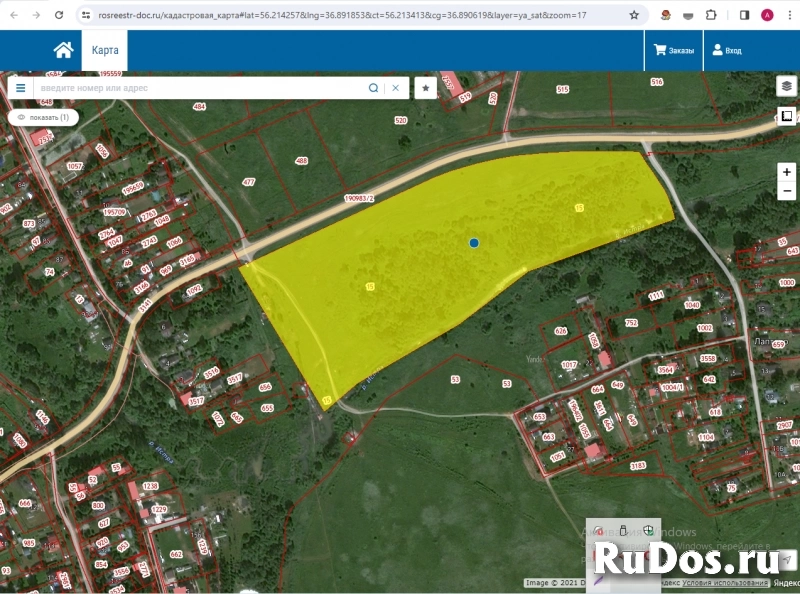This screenshot has width=800, height=594.
Task: Click the home icon in site header
Action: [x=63, y=50]
